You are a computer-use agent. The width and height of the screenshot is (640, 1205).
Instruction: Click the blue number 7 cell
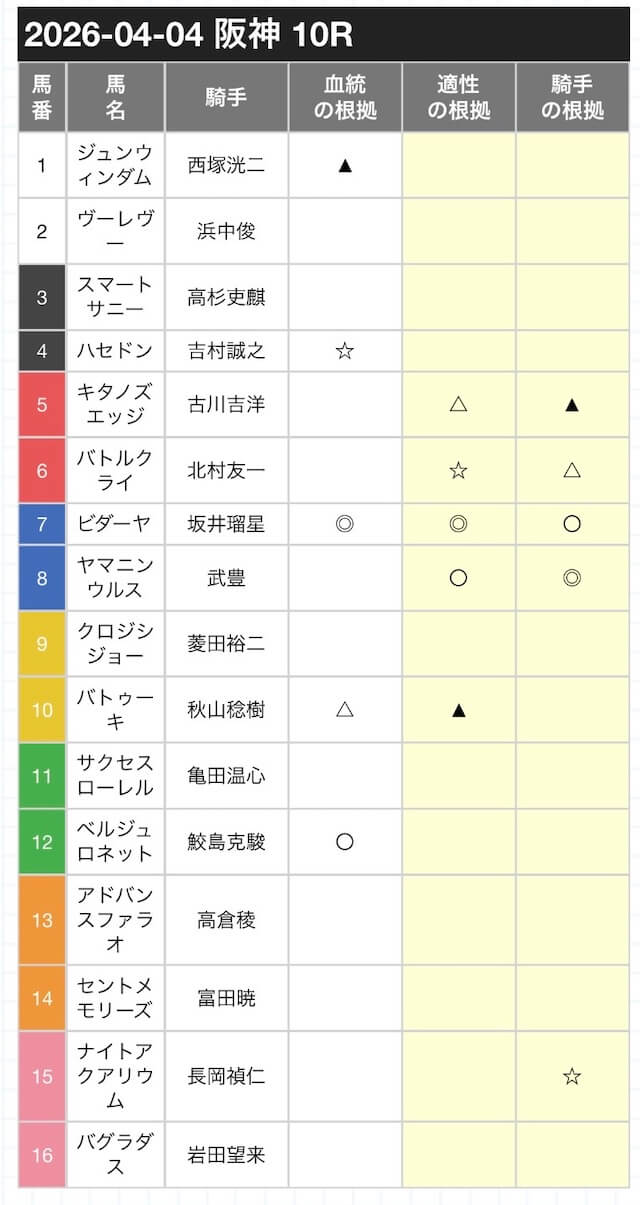click(x=42, y=524)
